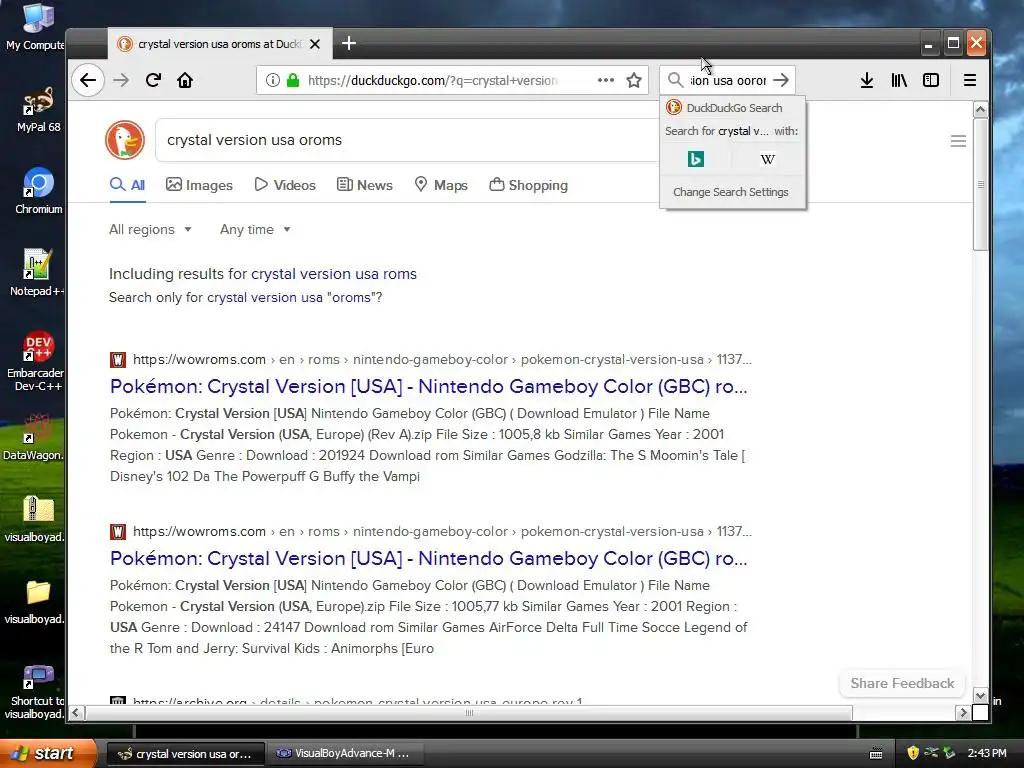1024x768 pixels.
Task: Open the downloads panel
Action: pos(867,80)
